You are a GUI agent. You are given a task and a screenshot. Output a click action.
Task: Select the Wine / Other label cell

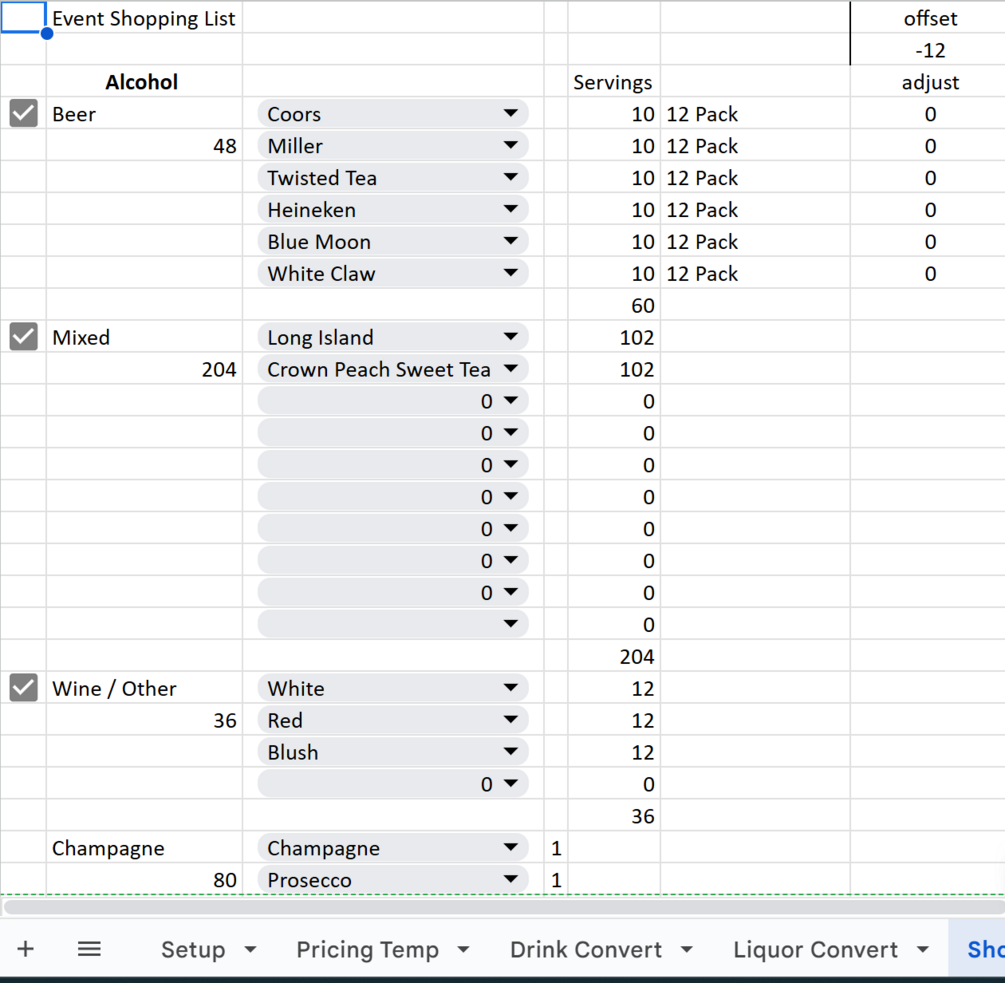pyautogui.click(x=144, y=688)
